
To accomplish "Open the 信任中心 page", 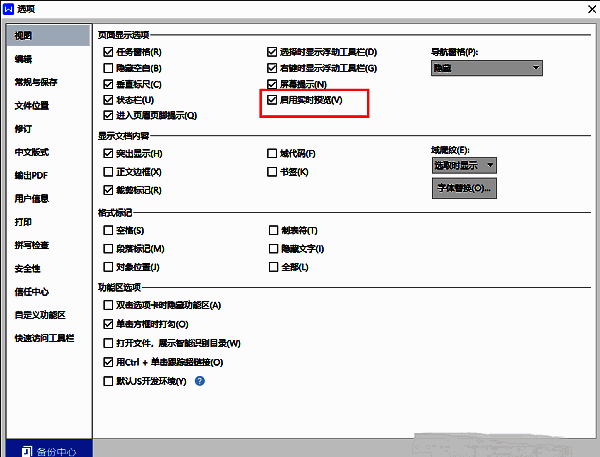I will click(32, 292).
